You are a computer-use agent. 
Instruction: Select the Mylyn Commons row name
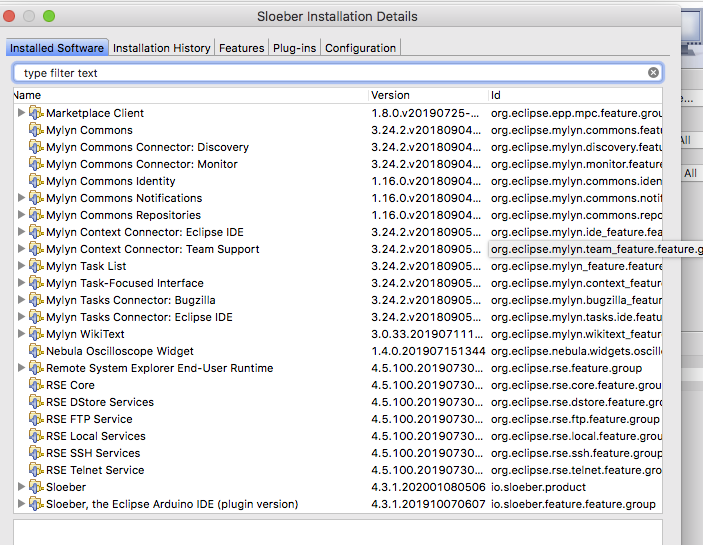point(89,130)
